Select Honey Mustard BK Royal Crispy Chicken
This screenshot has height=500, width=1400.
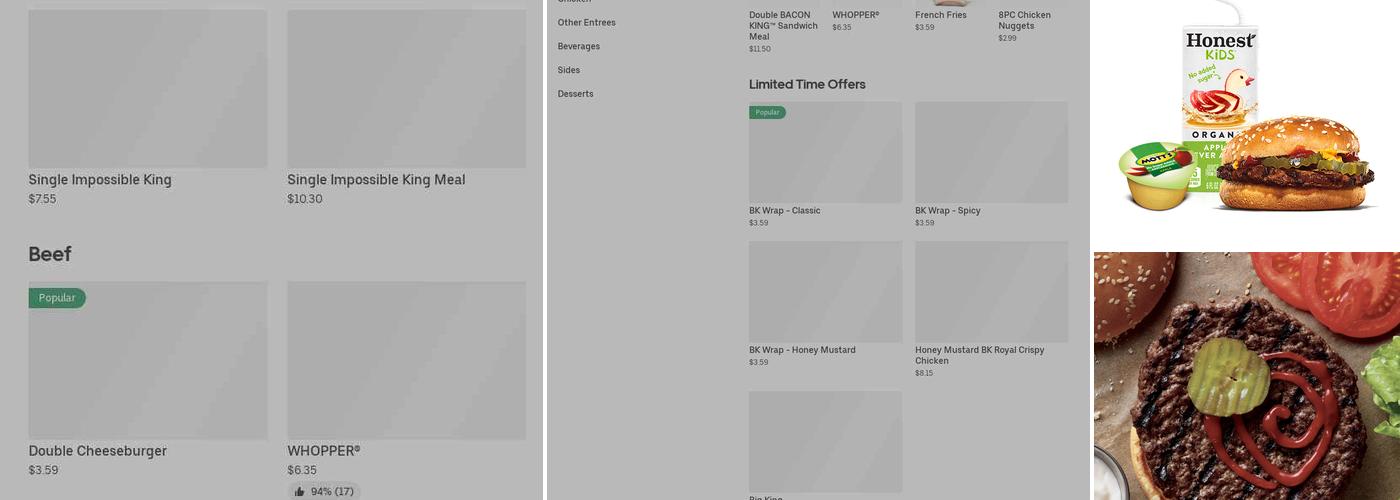click(979, 355)
